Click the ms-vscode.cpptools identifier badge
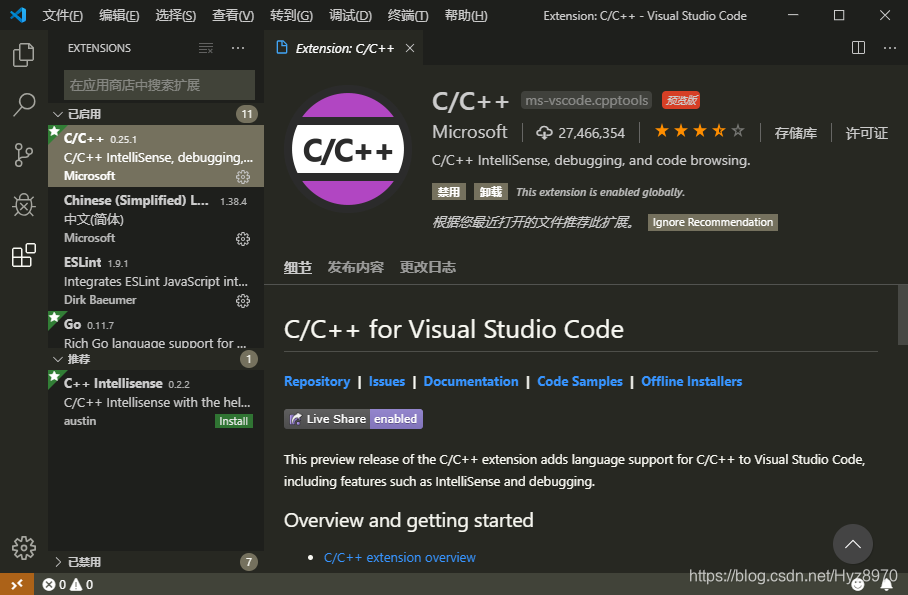This screenshot has height=595, width=908. click(x=586, y=100)
